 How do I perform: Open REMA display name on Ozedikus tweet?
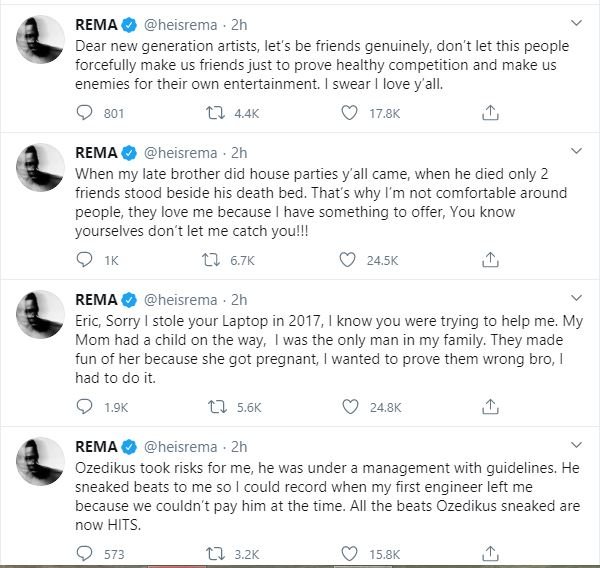pos(96,447)
